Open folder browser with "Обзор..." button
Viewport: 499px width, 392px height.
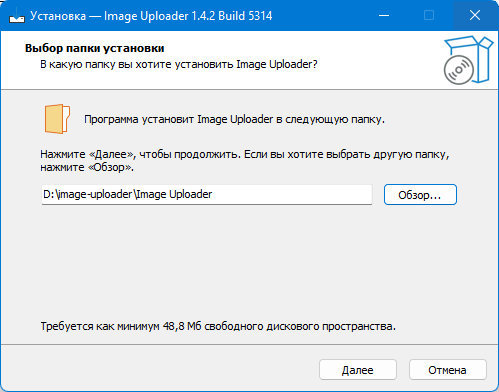pyautogui.click(x=420, y=195)
